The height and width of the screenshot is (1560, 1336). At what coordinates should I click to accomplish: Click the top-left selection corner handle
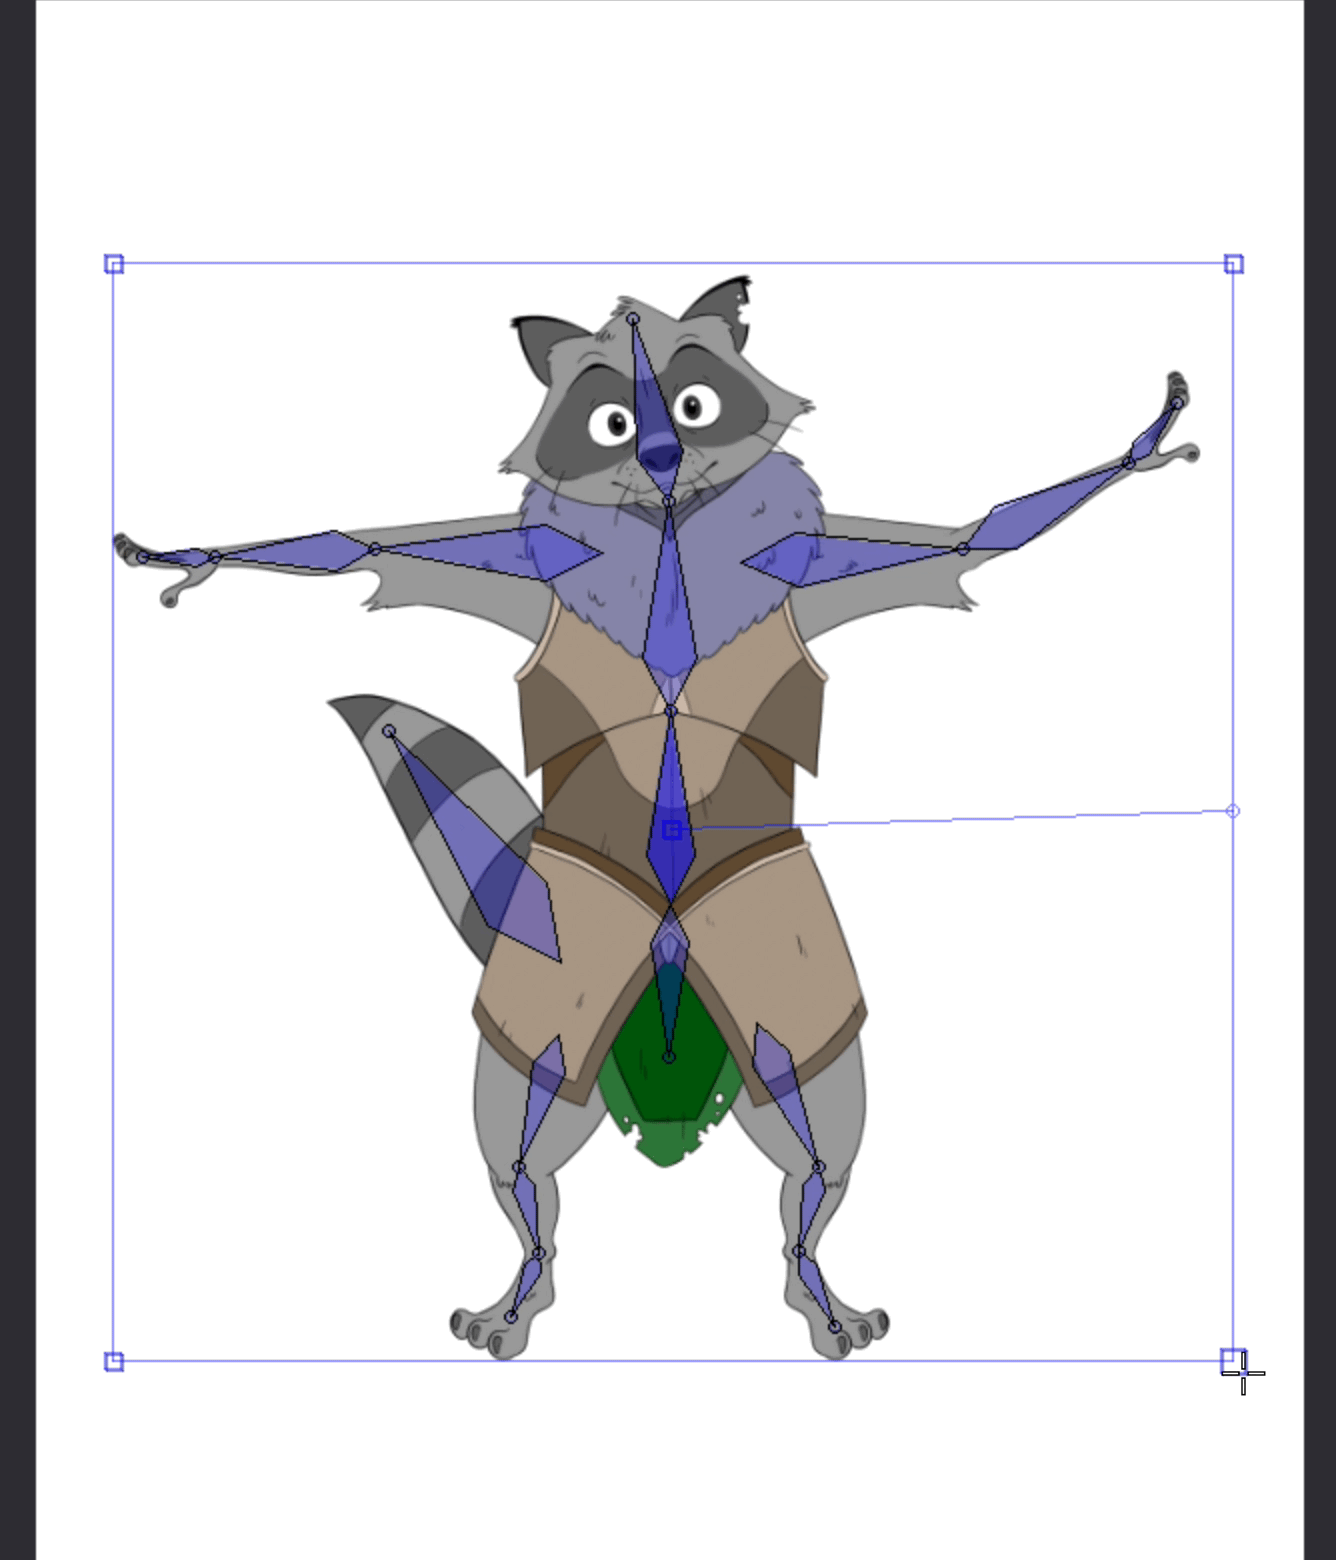click(x=113, y=261)
